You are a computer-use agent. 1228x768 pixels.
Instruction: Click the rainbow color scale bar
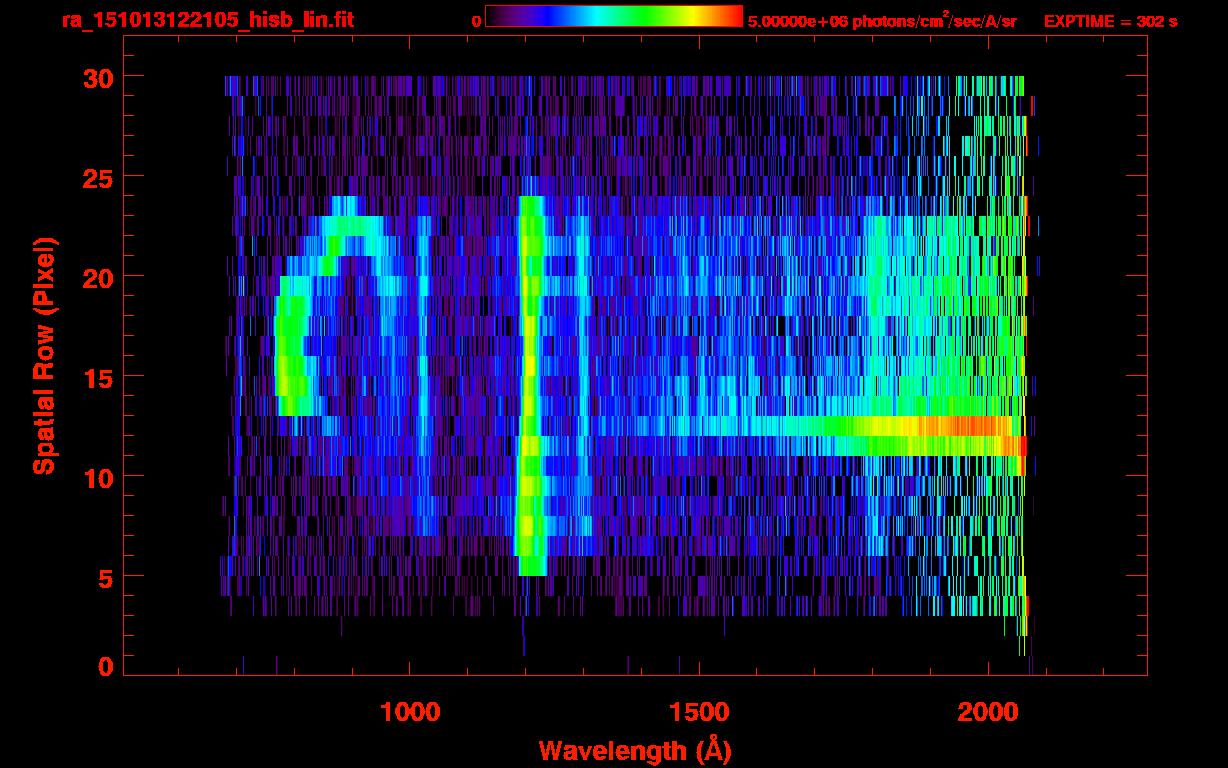click(613, 17)
